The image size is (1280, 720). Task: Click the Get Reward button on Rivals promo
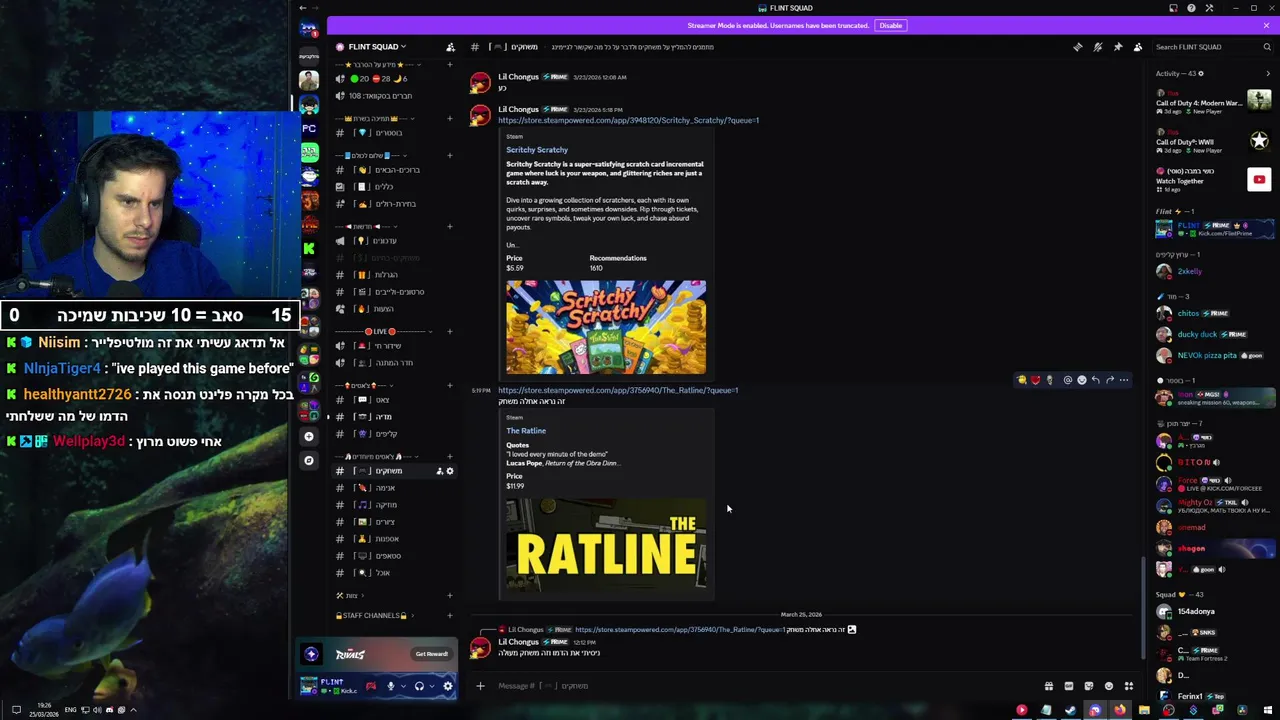click(432, 654)
